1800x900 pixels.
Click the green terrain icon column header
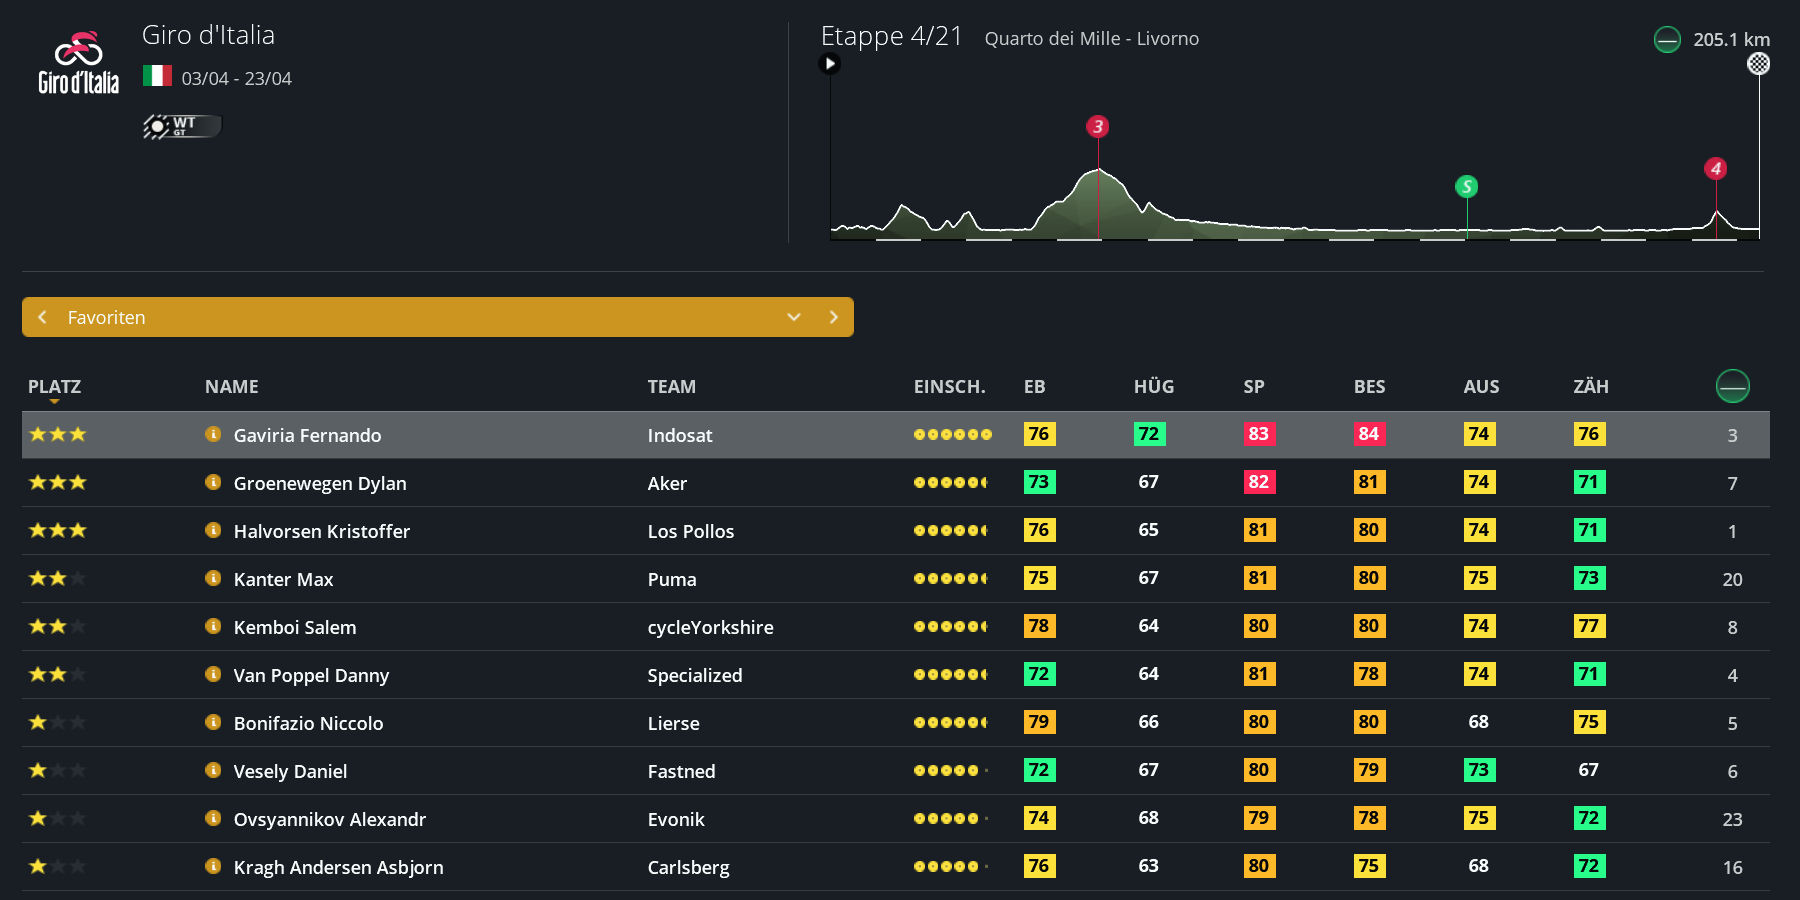click(x=1732, y=386)
